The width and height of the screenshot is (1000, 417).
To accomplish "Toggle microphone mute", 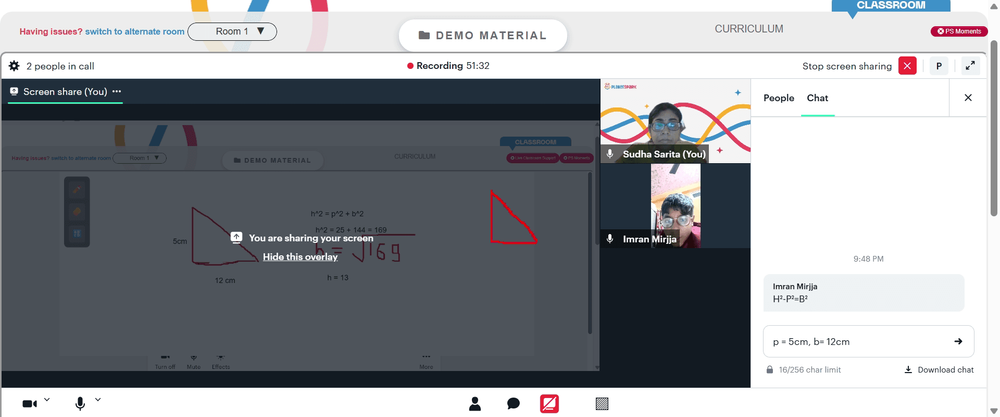I will pos(80,404).
